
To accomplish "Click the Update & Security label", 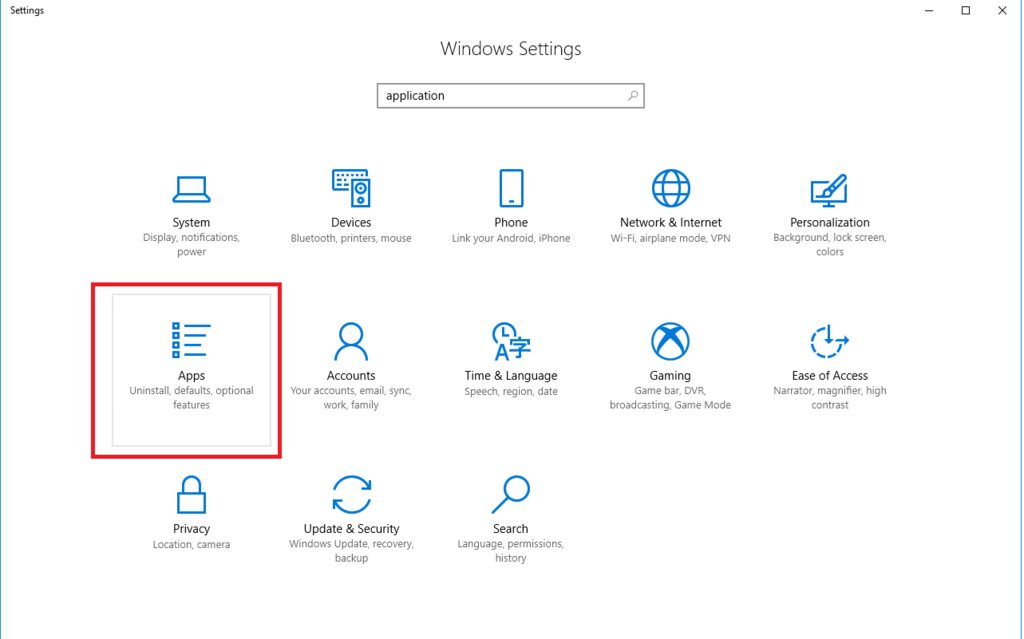I will [x=351, y=529].
